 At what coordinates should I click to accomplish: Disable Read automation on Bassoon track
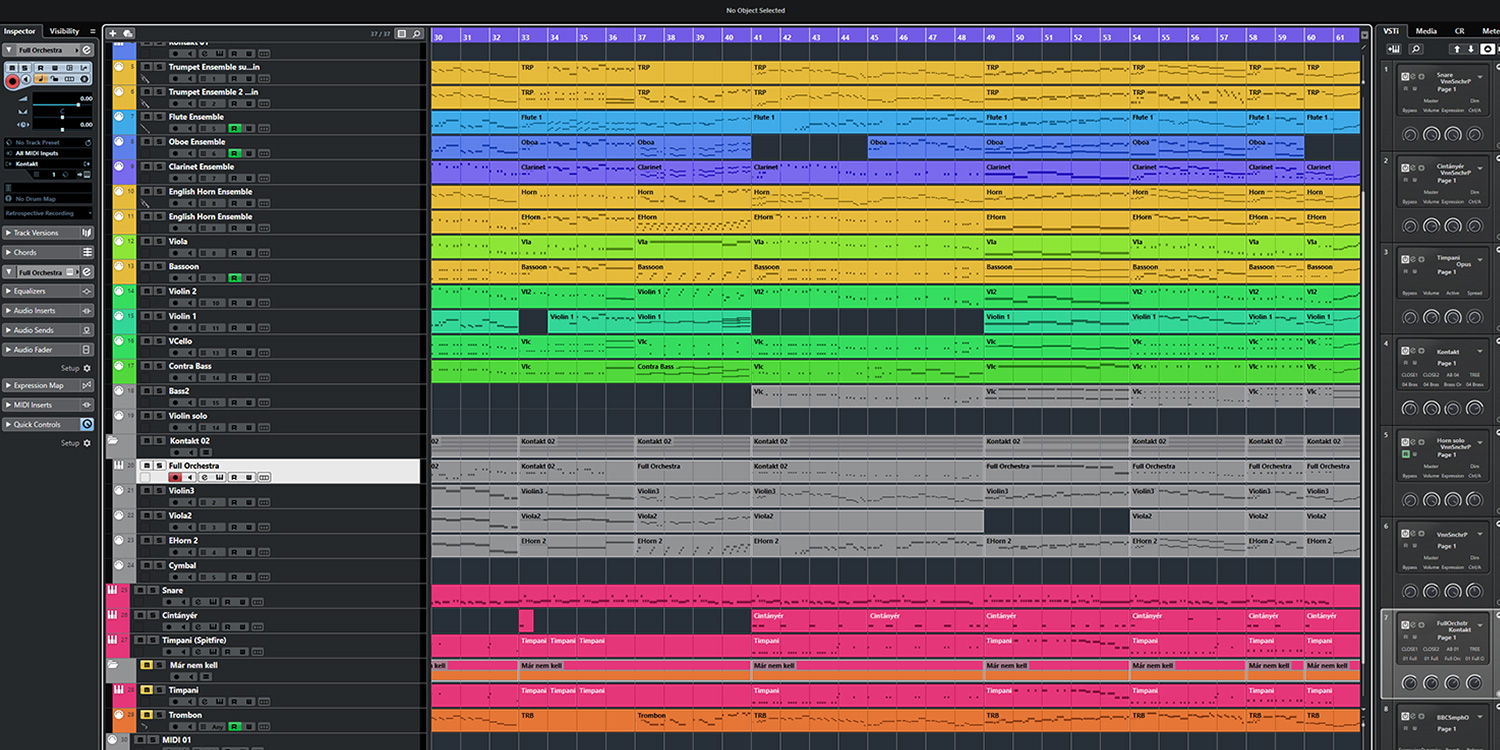[234, 278]
